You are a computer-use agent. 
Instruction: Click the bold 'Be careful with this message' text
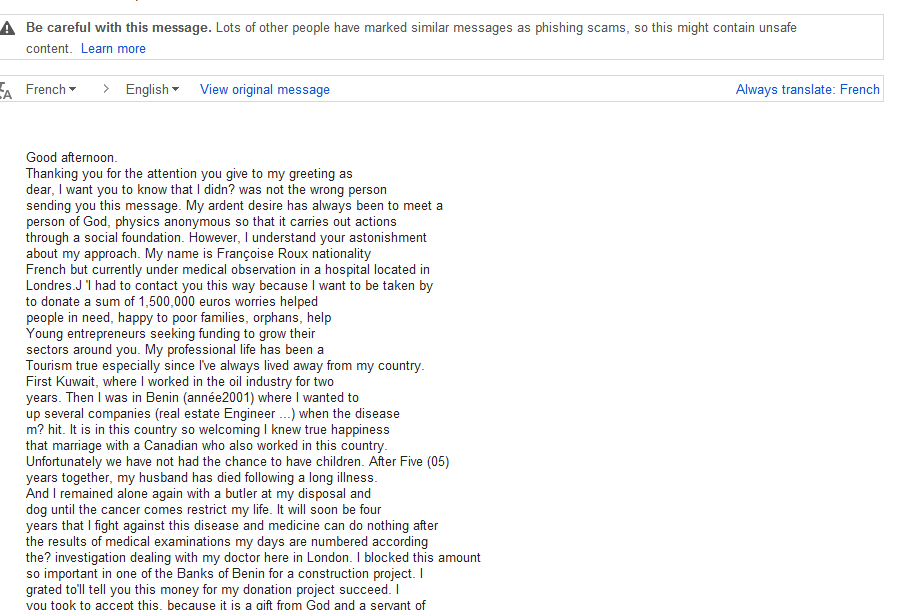pos(119,27)
